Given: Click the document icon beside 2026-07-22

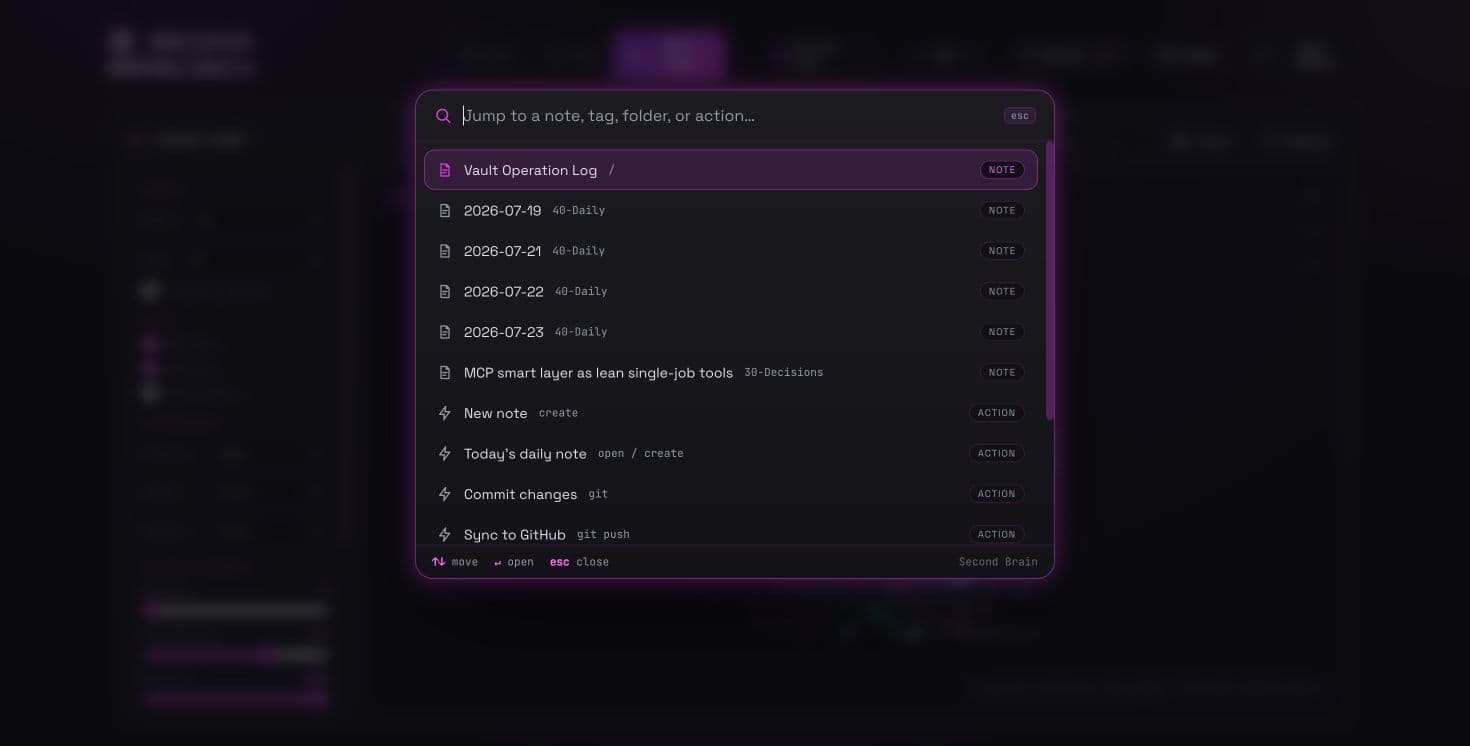Looking at the screenshot, I should [445, 291].
